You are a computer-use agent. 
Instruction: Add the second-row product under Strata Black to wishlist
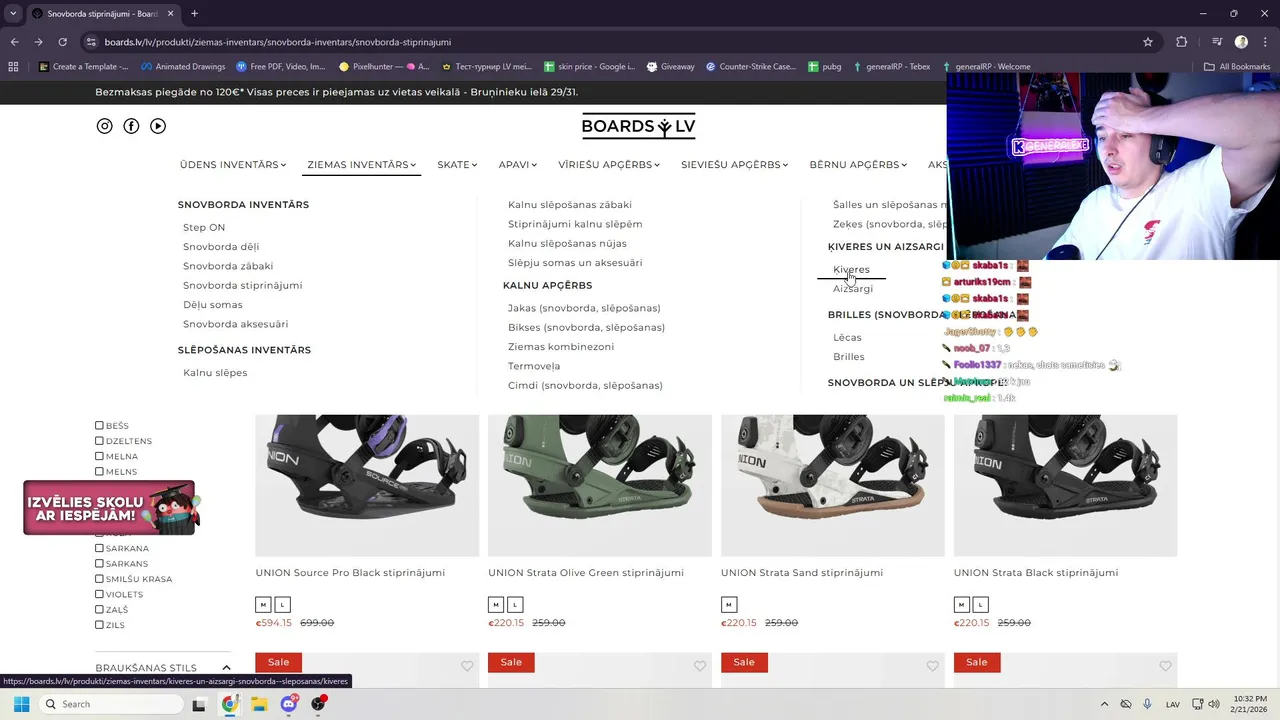pyautogui.click(x=1166, y=666)
